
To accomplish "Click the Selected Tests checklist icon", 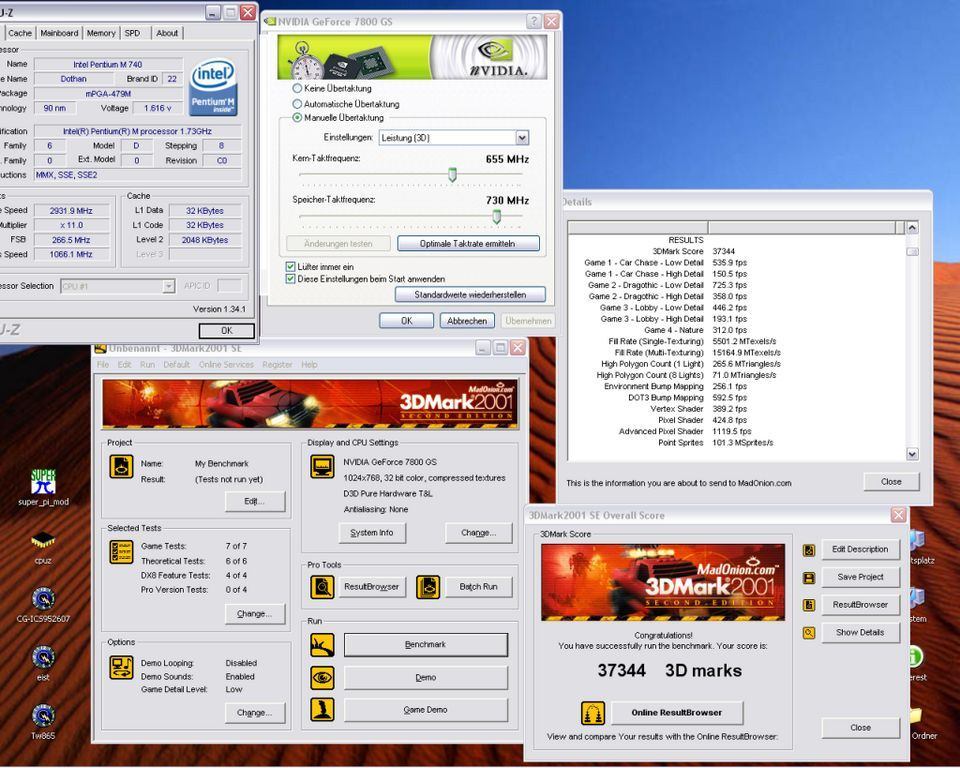I will (121, 551).
